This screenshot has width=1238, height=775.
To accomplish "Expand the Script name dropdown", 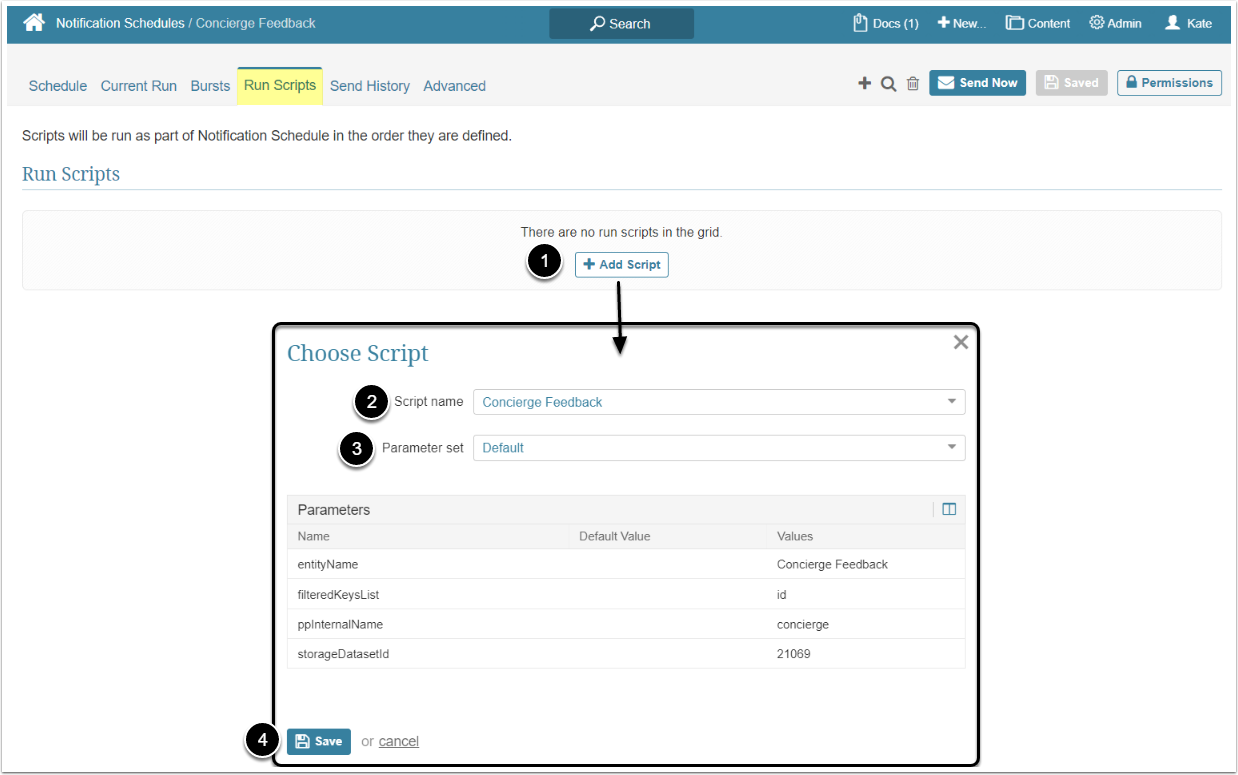I will point(719,402).
